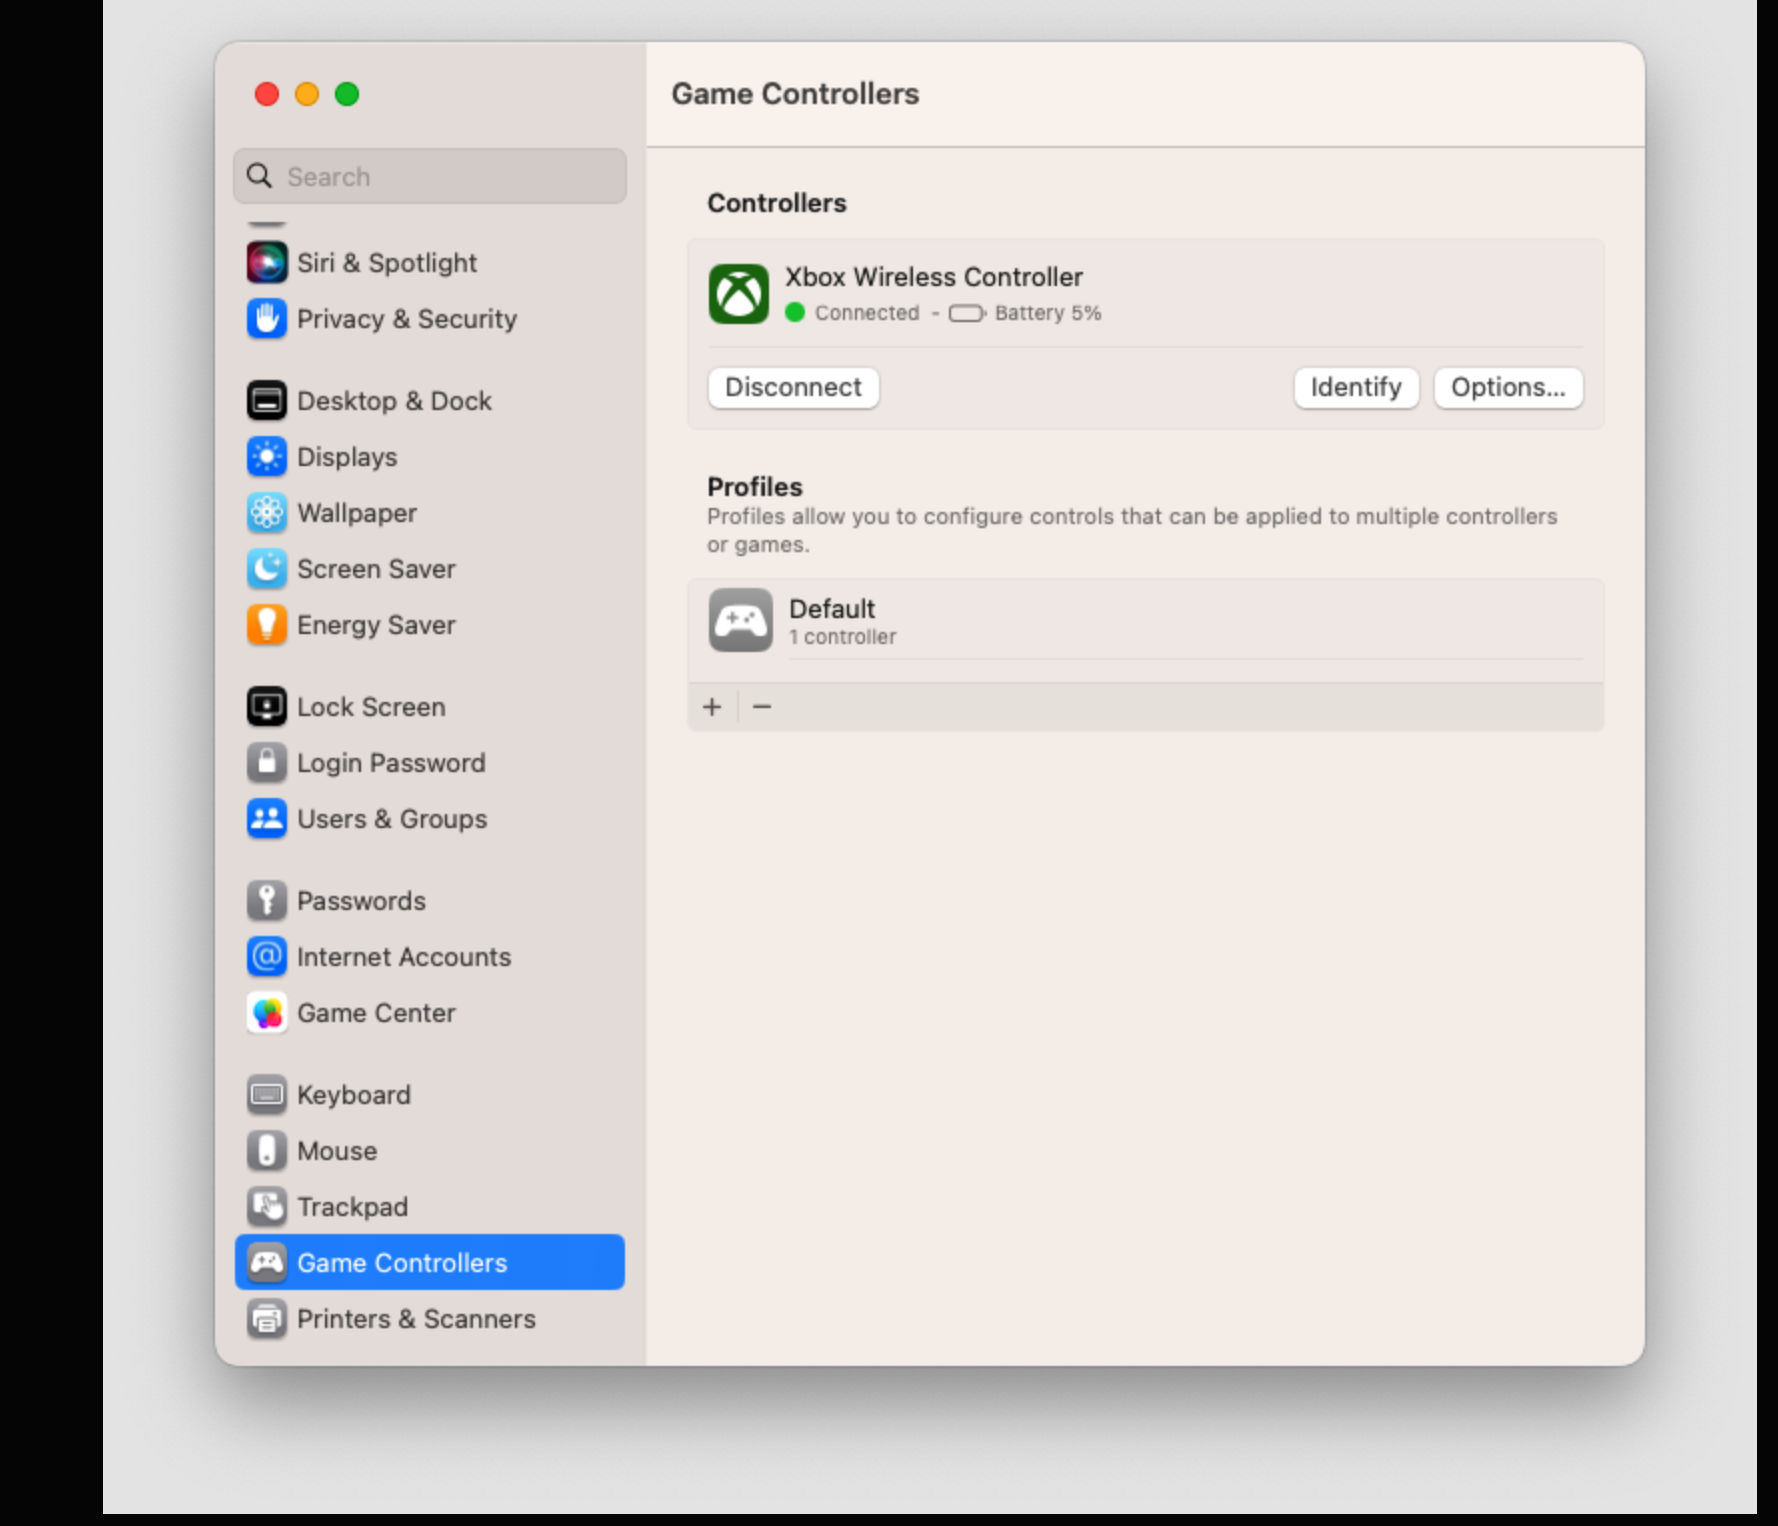Viewport: 1778px width, 1526px height.
Task: Click the Screen Saver moon icon
Action: click(x=267, y=569)
